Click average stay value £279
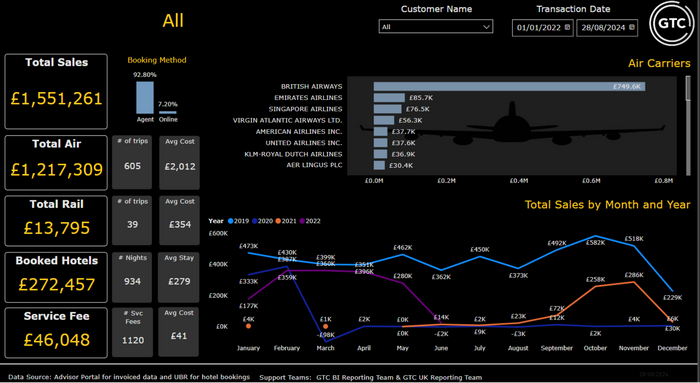Viewport: 700px width, 383px height. (179, 281)
